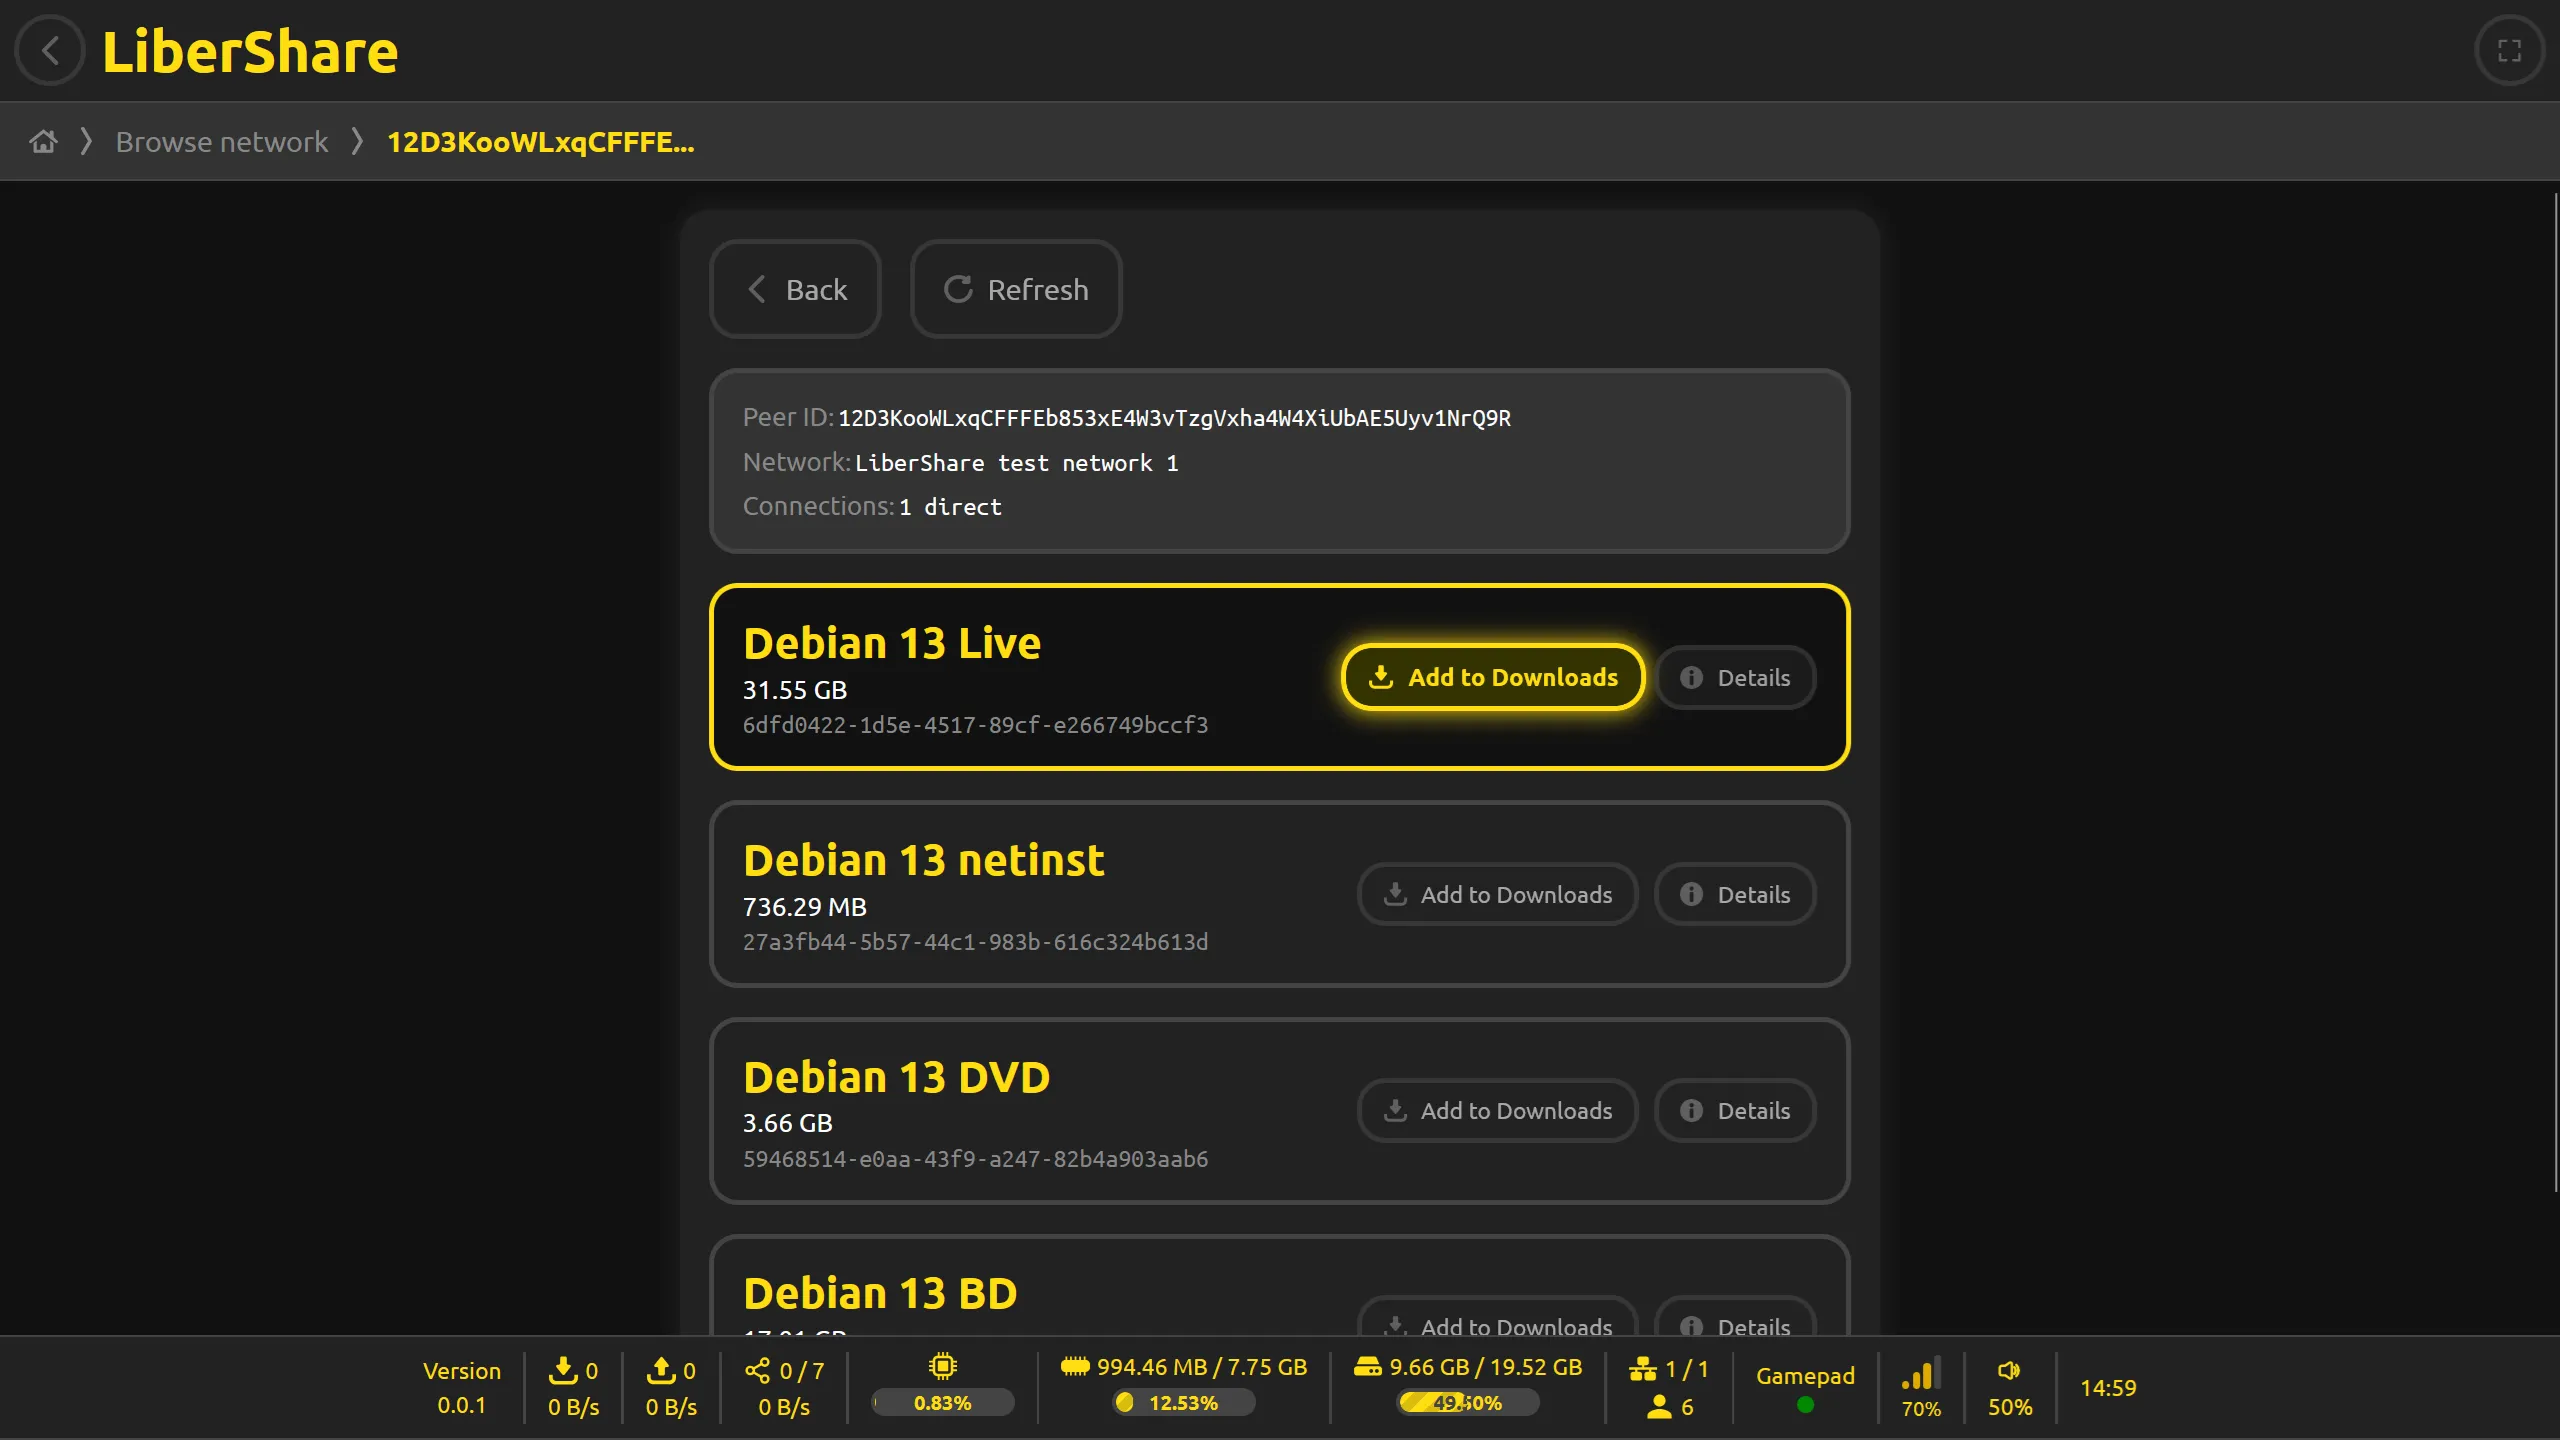Click the Back button in the peer panel

point(795,289)
